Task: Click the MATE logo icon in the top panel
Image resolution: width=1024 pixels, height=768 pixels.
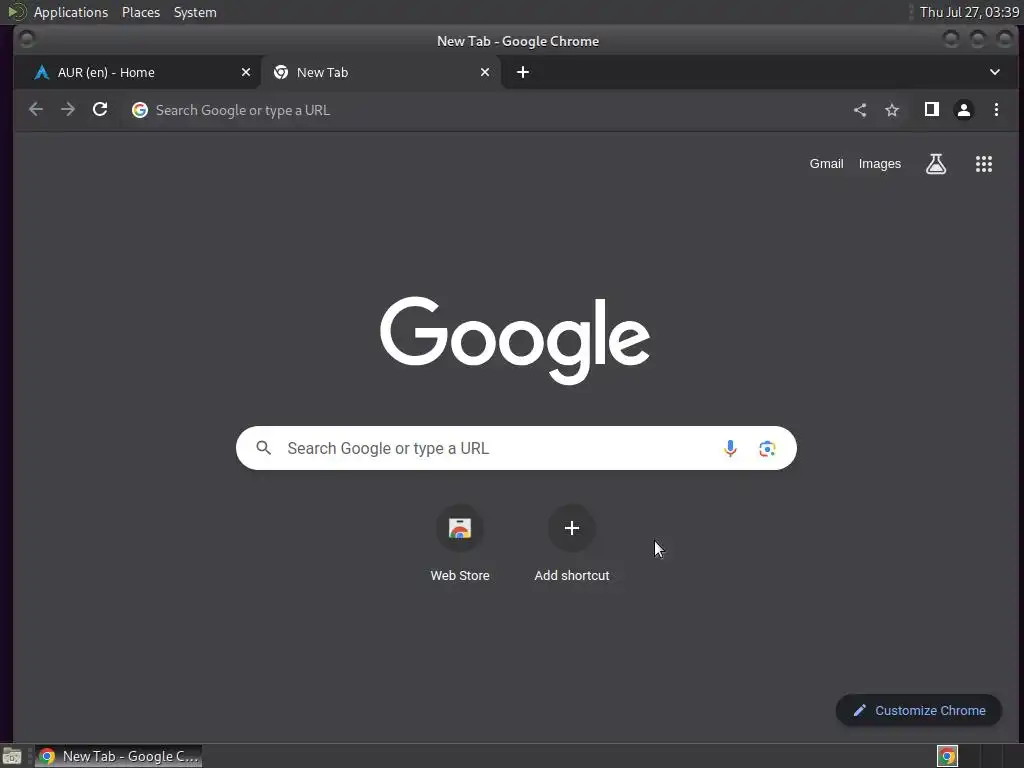Action: click(16, 12)
